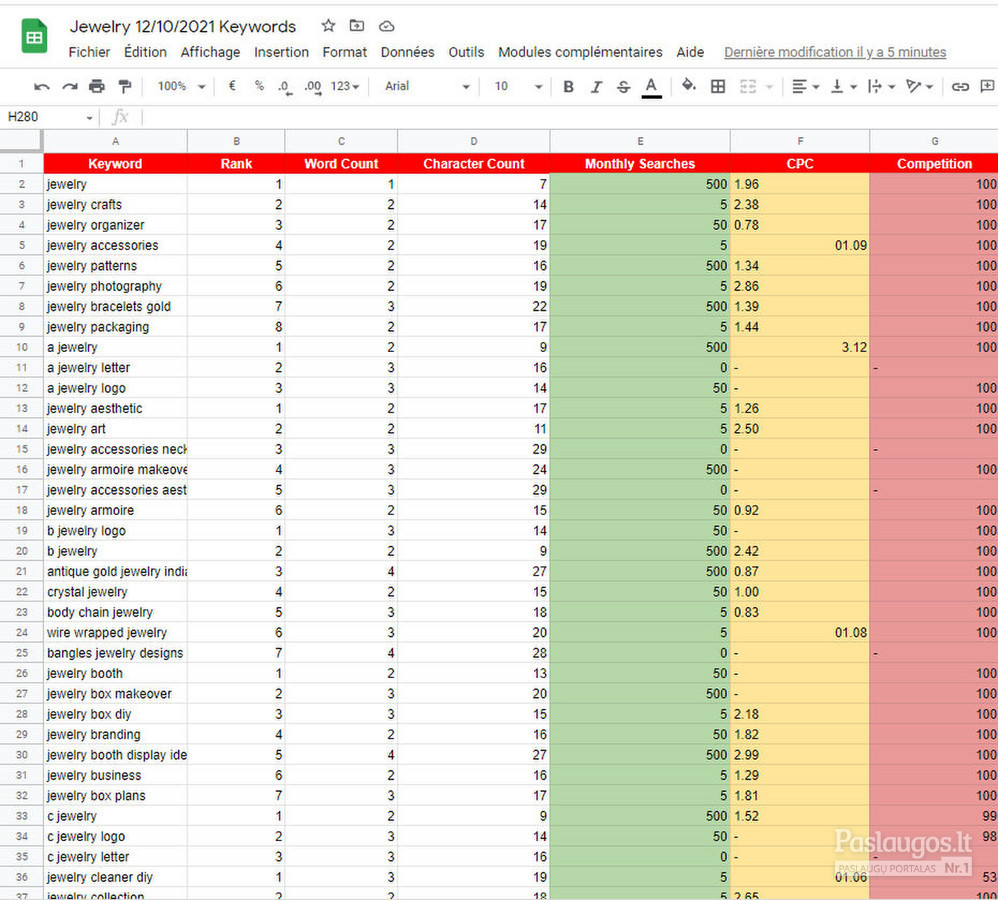Select the Keyword header cell

pyautogui.click(x=115, y=164)
